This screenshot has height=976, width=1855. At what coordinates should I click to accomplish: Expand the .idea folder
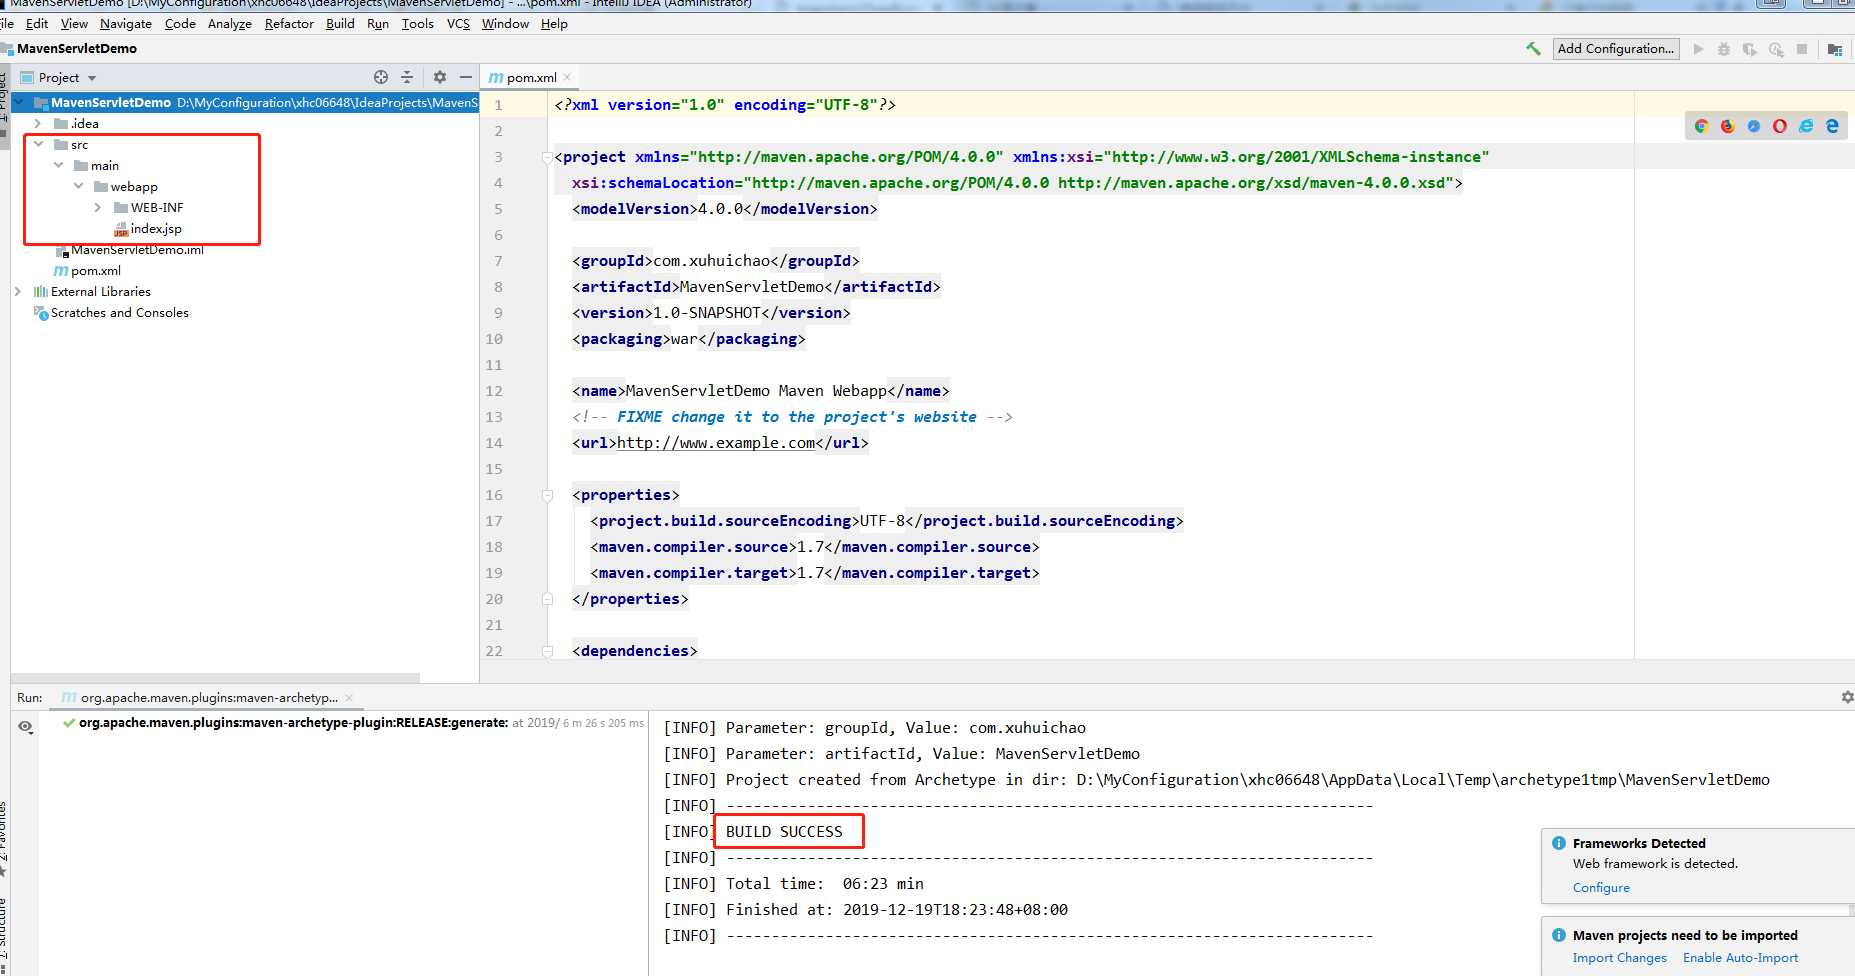coord(38,123)
